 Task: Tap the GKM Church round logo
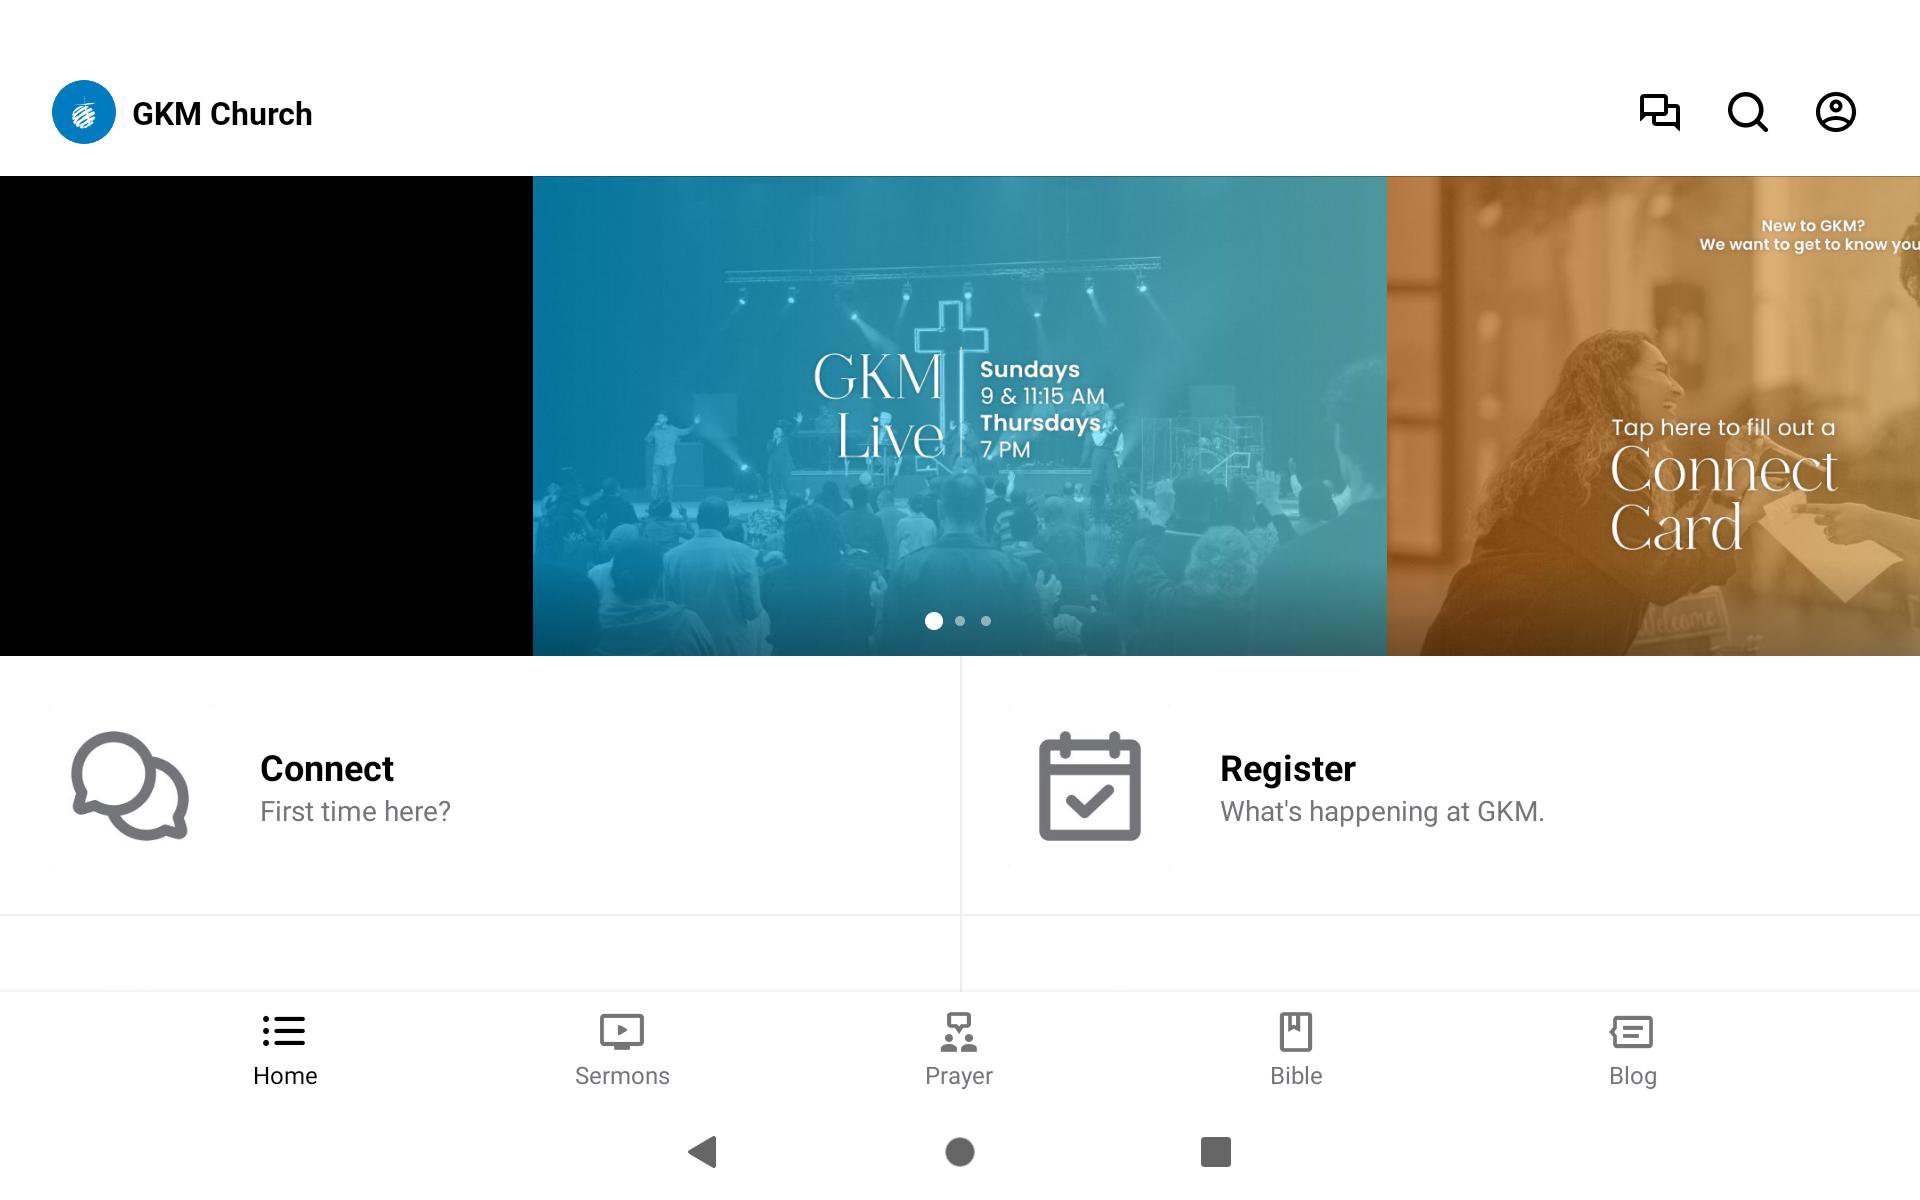click(84, 112)
